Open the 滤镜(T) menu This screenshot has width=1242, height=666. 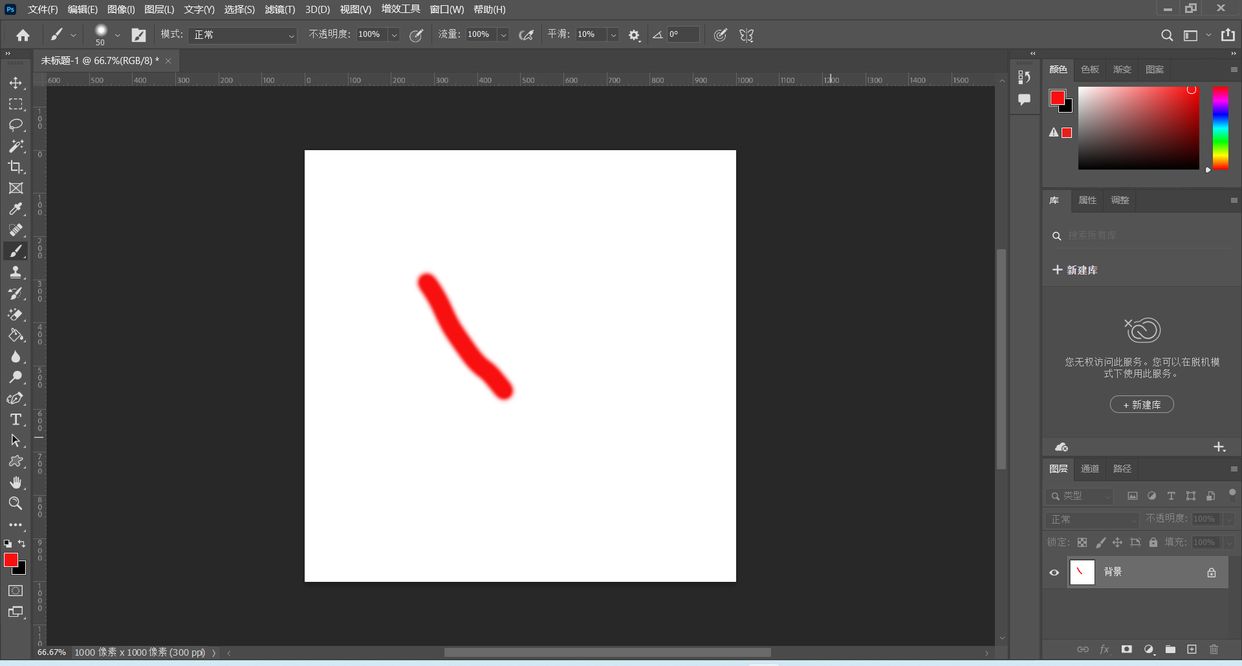pos(280,9)
